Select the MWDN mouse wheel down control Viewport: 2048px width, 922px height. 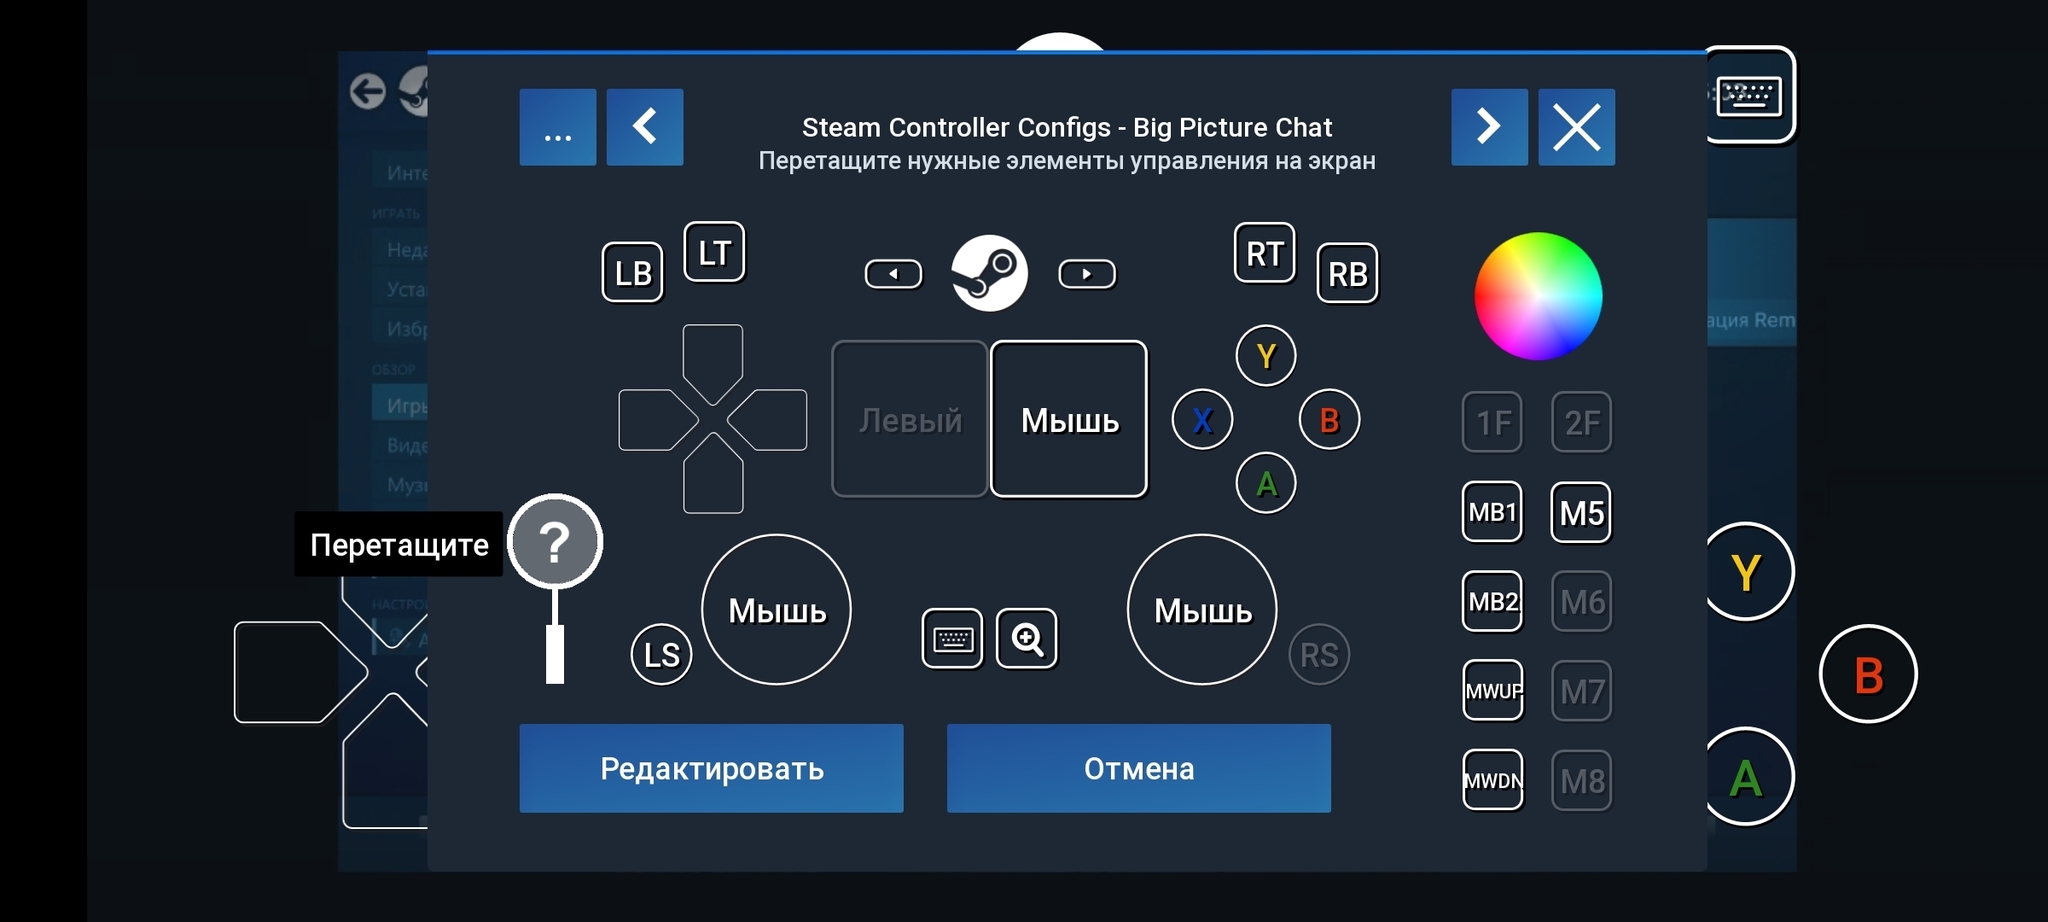pos(1493,780)
